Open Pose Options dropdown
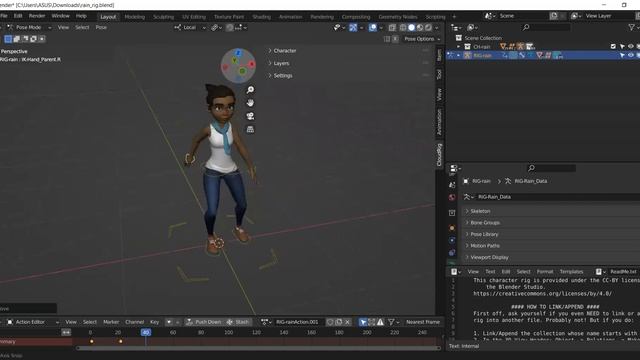 (x=422, y=39)
